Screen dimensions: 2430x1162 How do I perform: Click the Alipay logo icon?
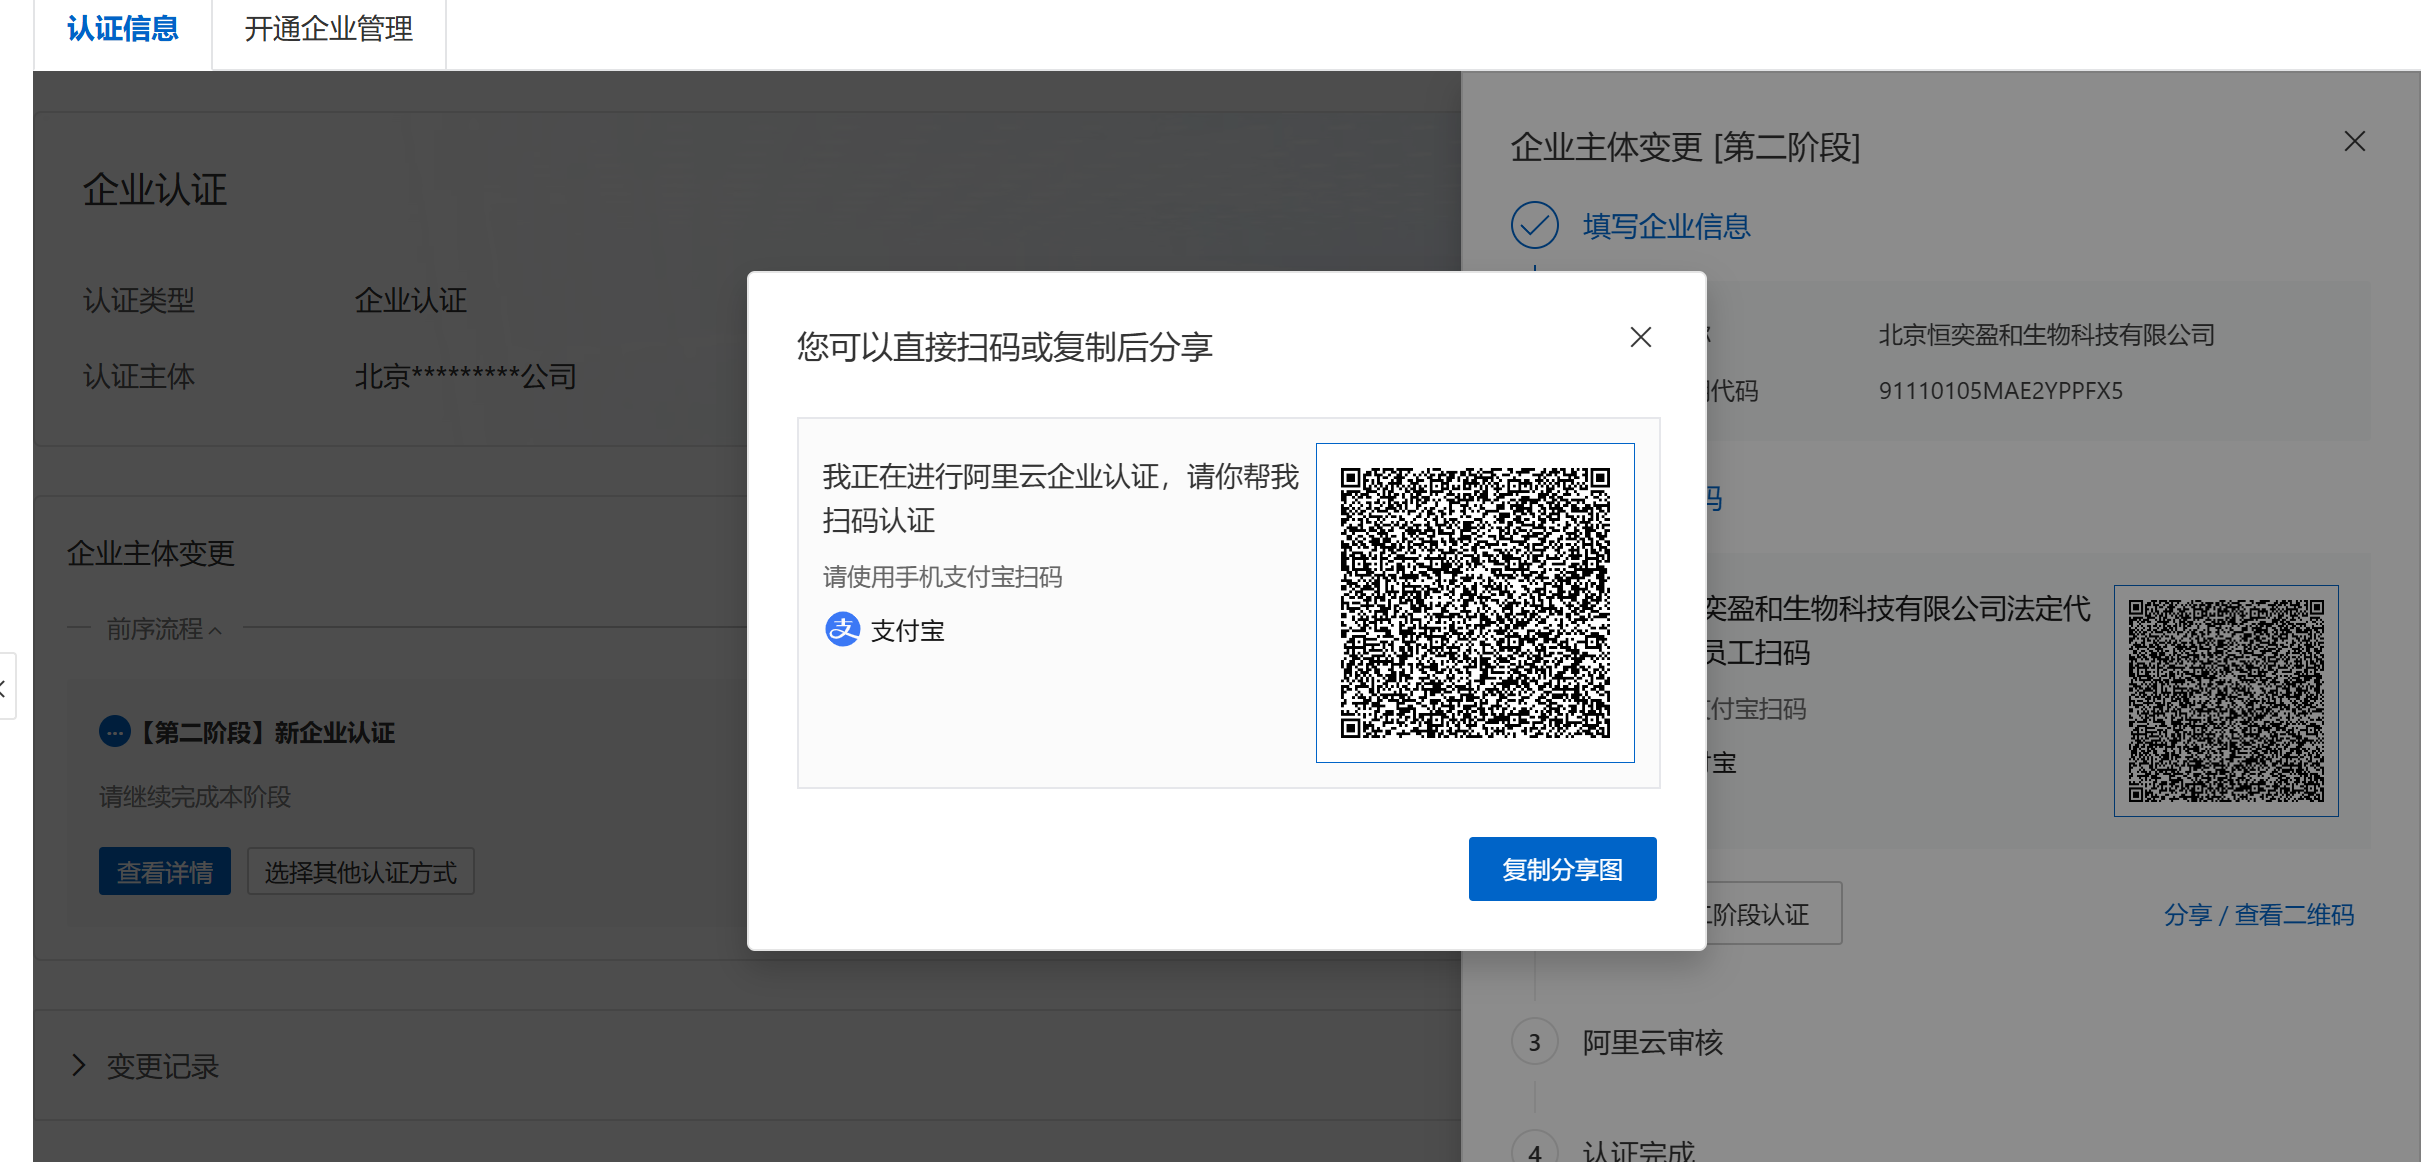842,630
